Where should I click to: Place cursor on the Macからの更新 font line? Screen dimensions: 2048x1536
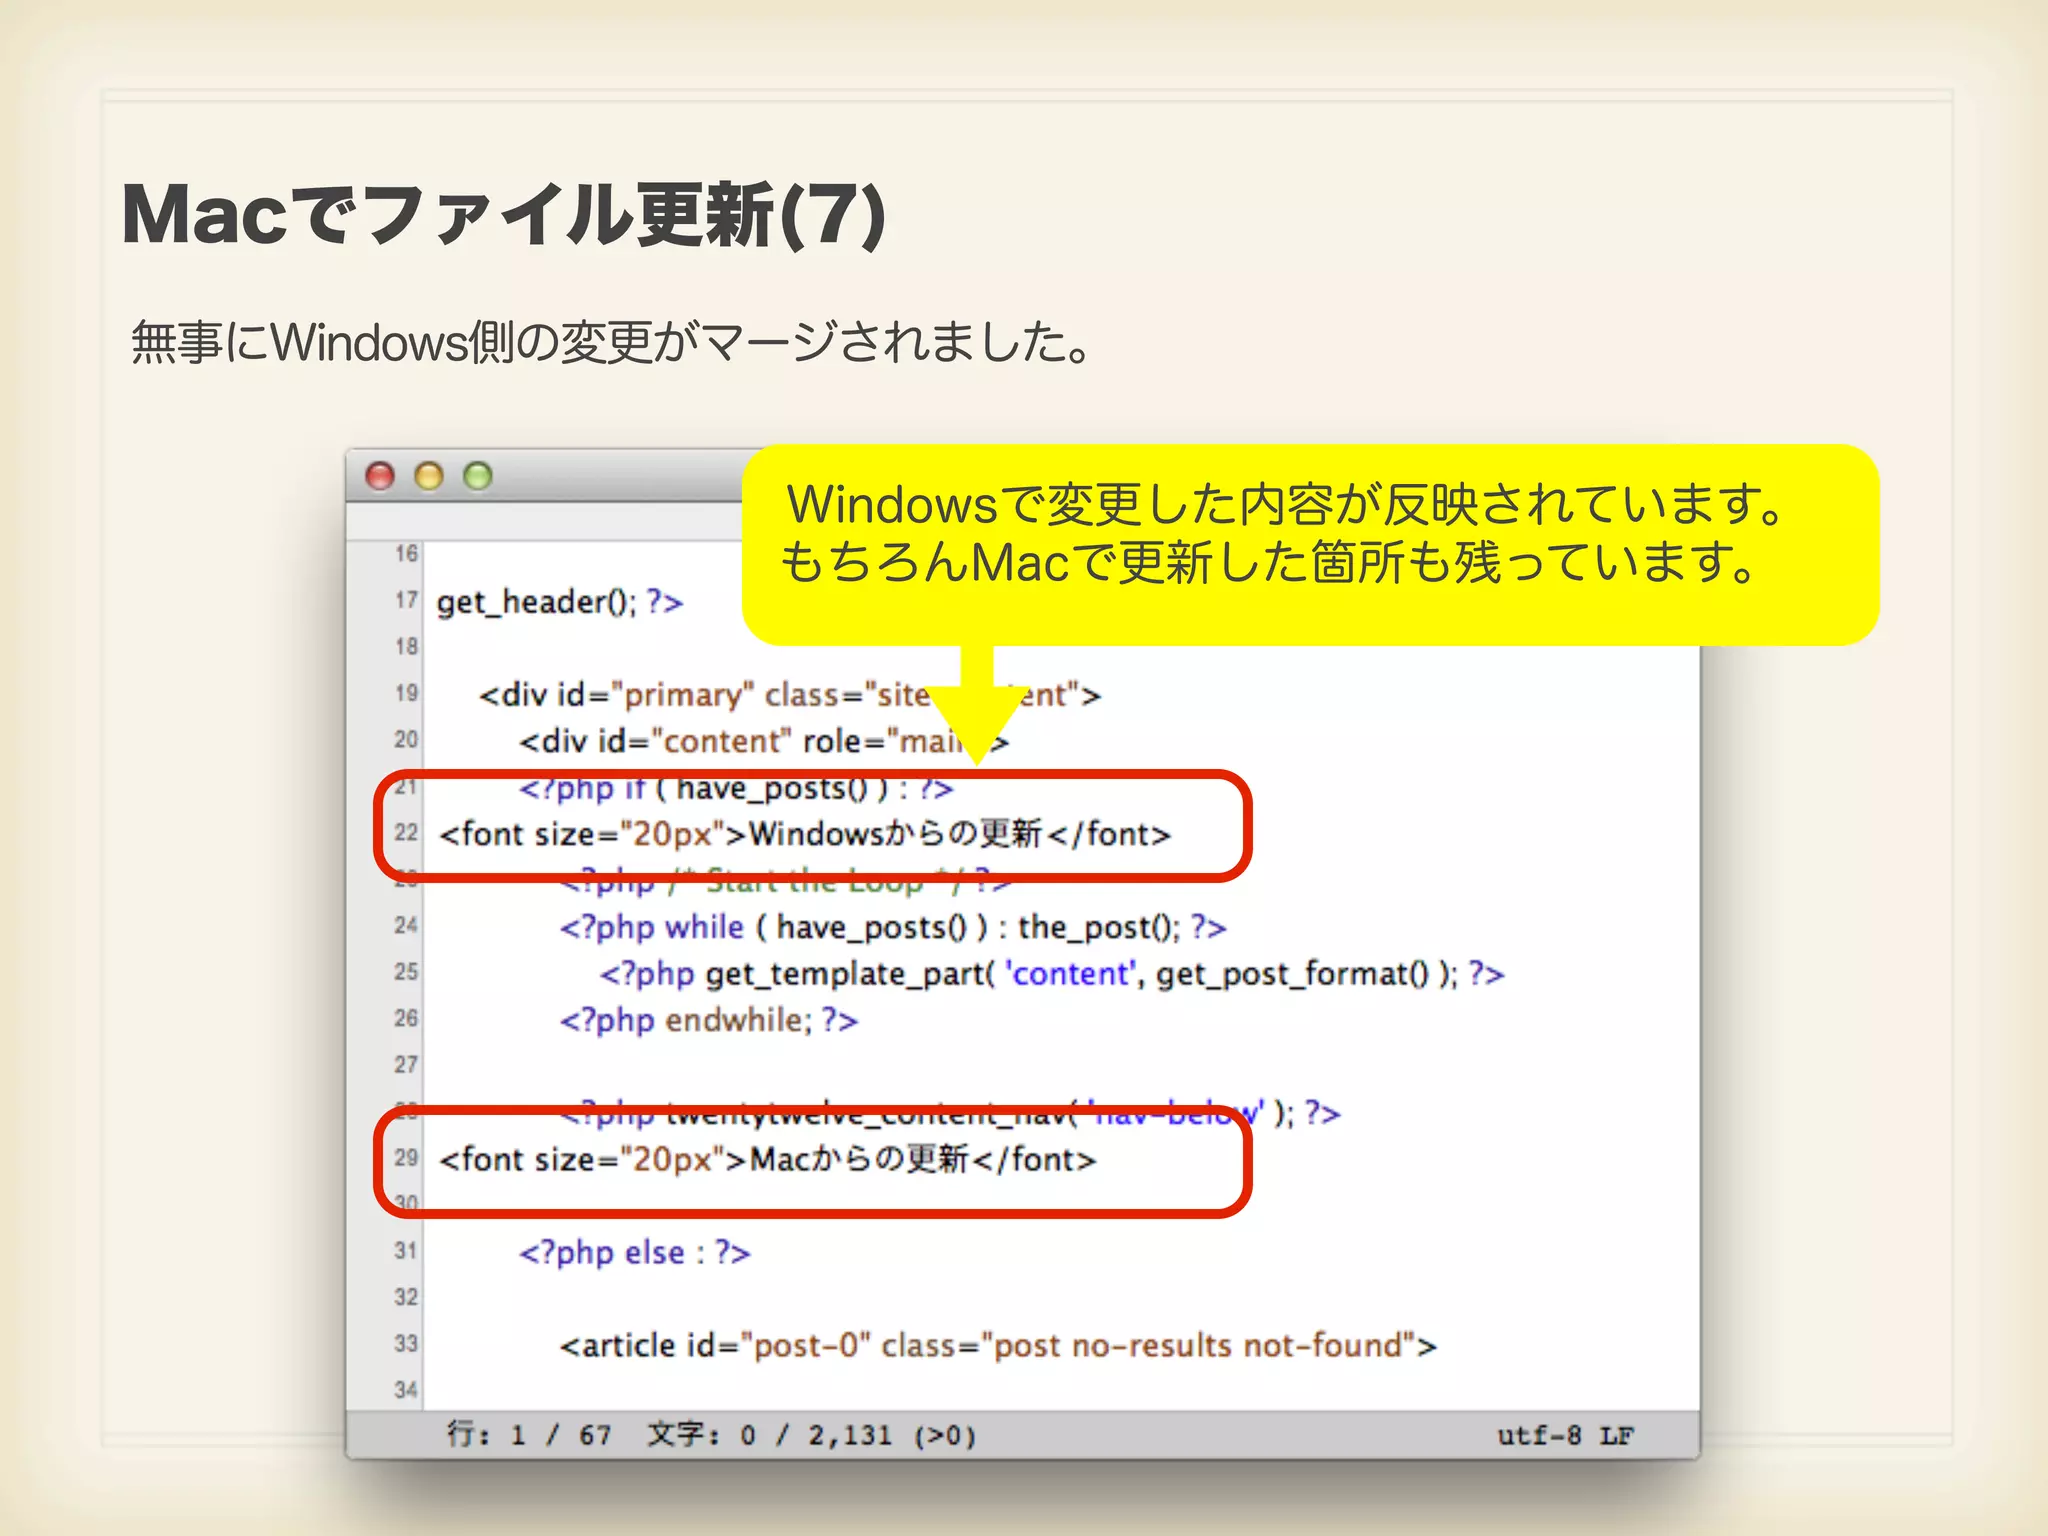click(x=767, y=1160)
